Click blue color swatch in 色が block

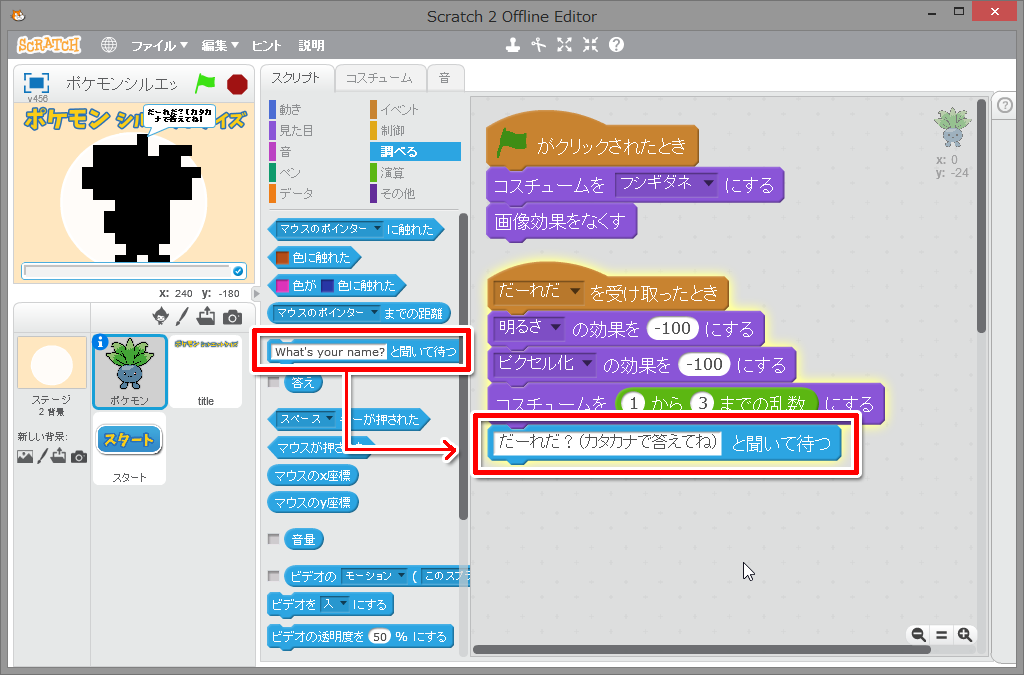(327, 285)
